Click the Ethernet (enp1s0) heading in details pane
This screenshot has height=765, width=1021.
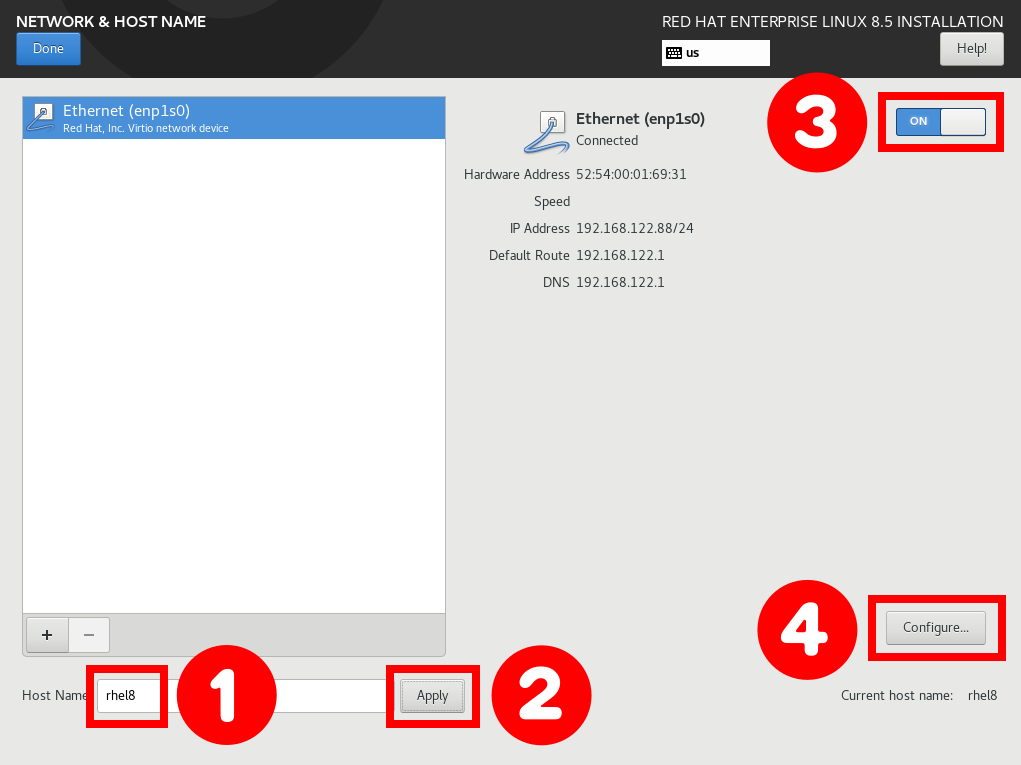coord(640,119)
